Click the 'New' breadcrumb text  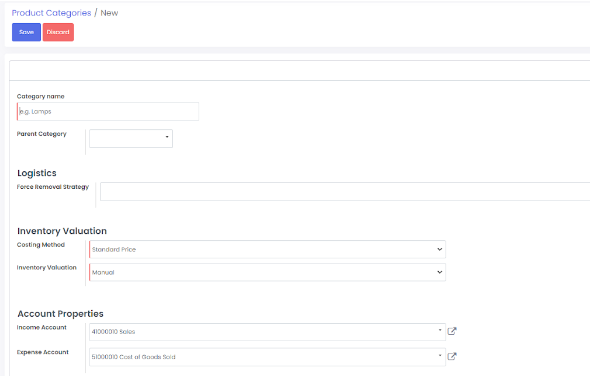click(x=109, y=13)
